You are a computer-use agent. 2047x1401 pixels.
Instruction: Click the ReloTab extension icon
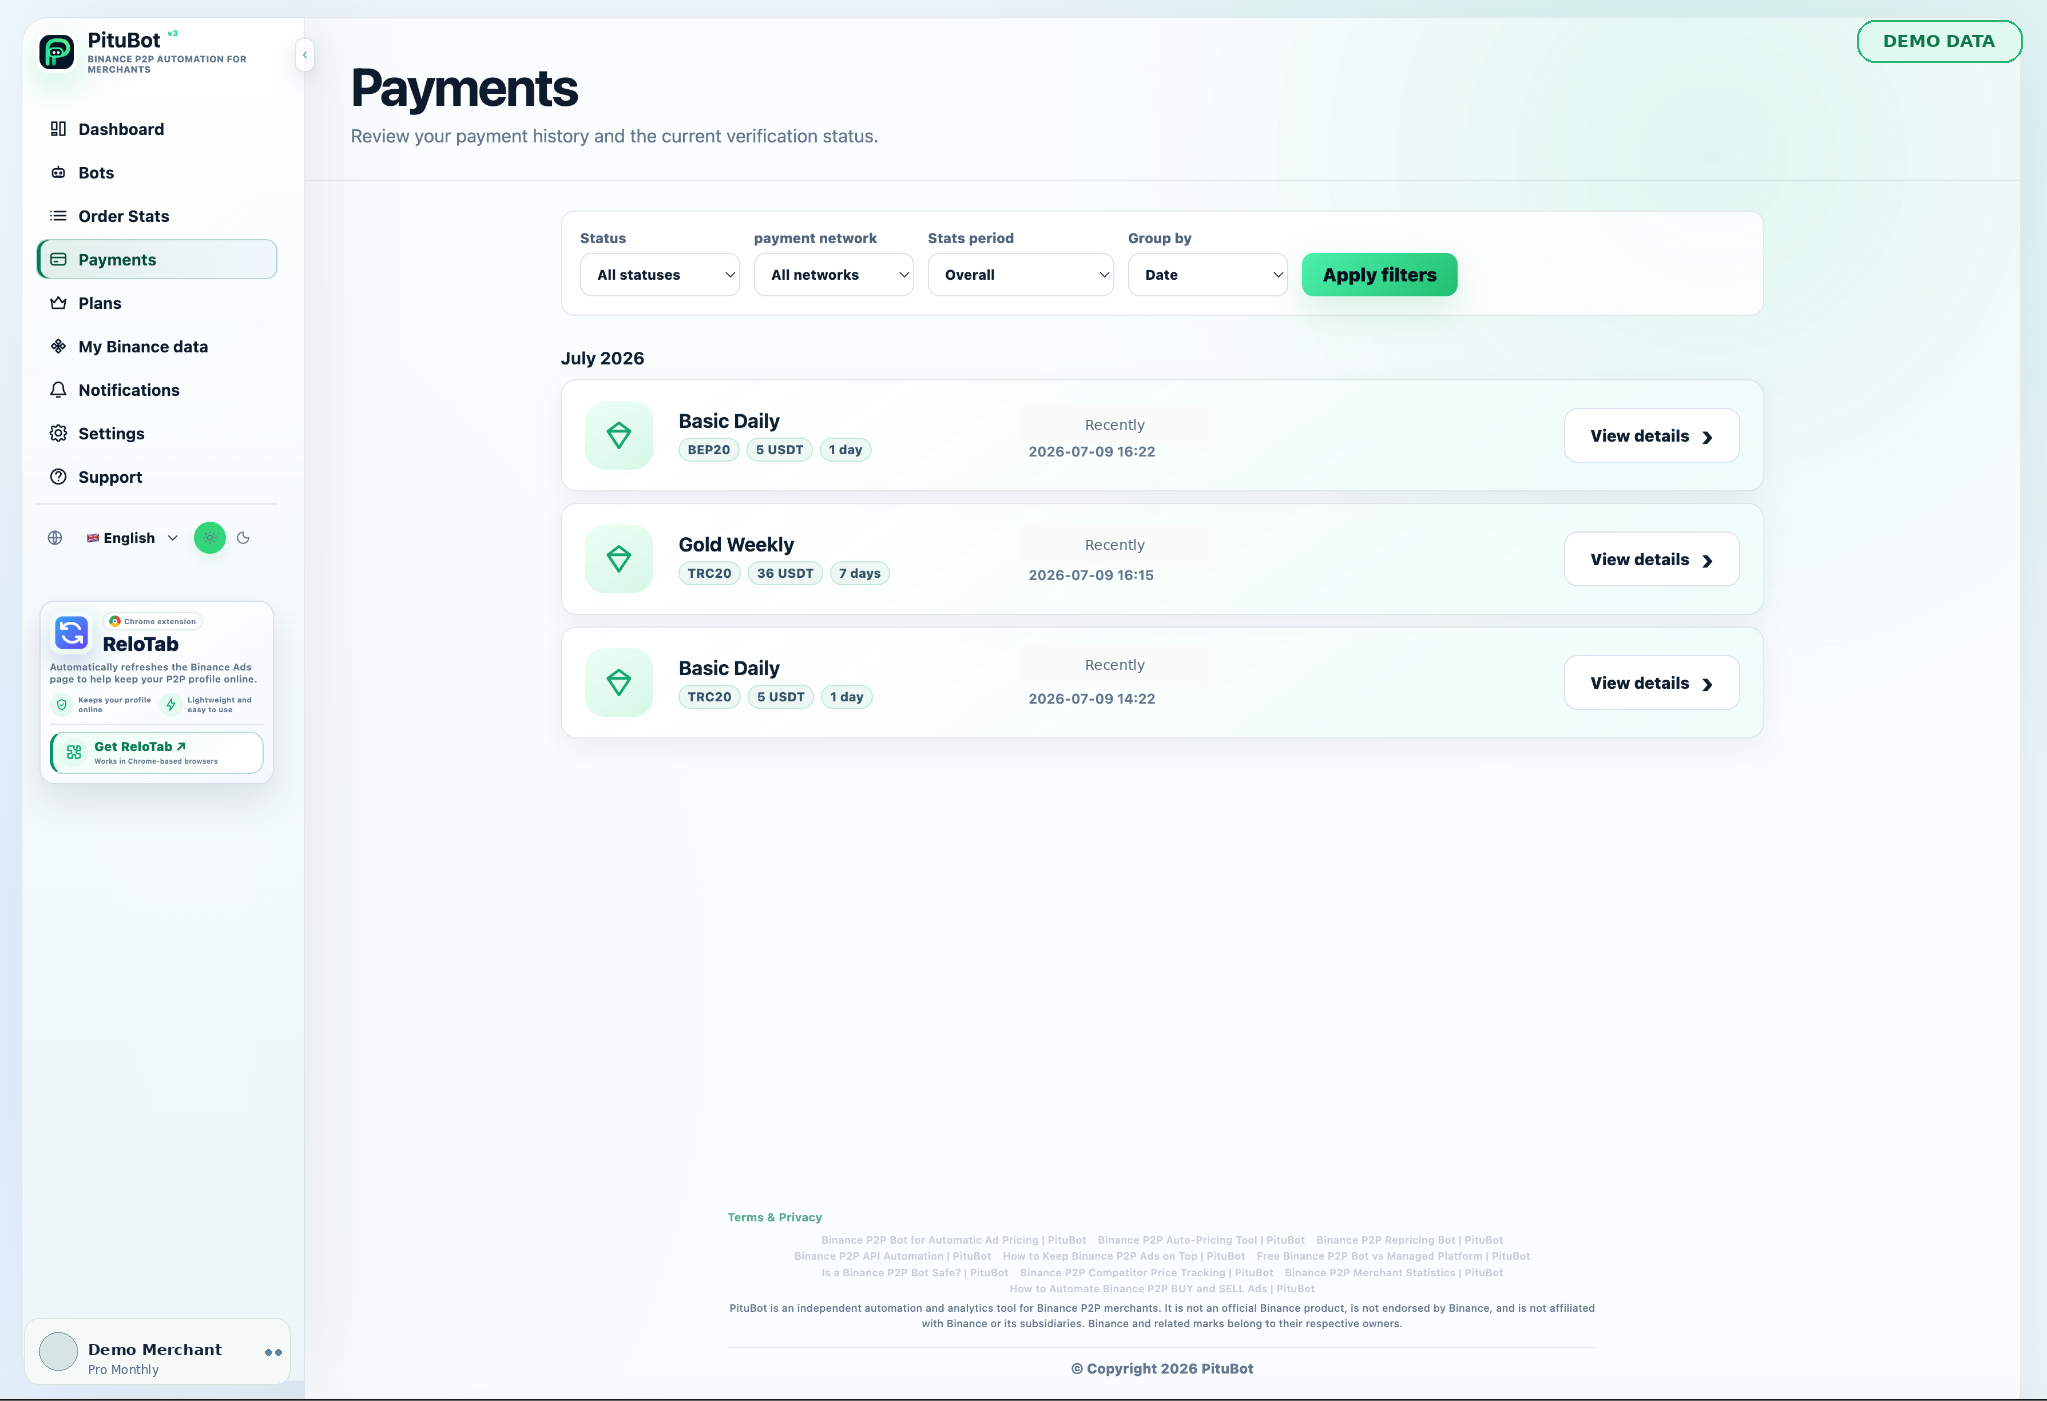pos(72,633)
